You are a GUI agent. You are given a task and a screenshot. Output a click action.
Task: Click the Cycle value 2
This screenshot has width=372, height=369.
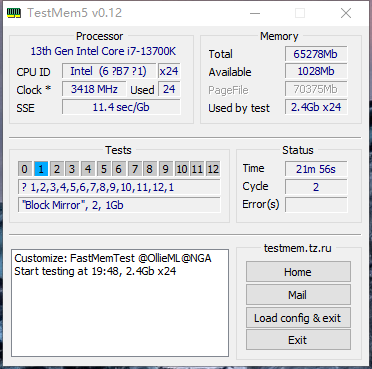click(316, 187)
